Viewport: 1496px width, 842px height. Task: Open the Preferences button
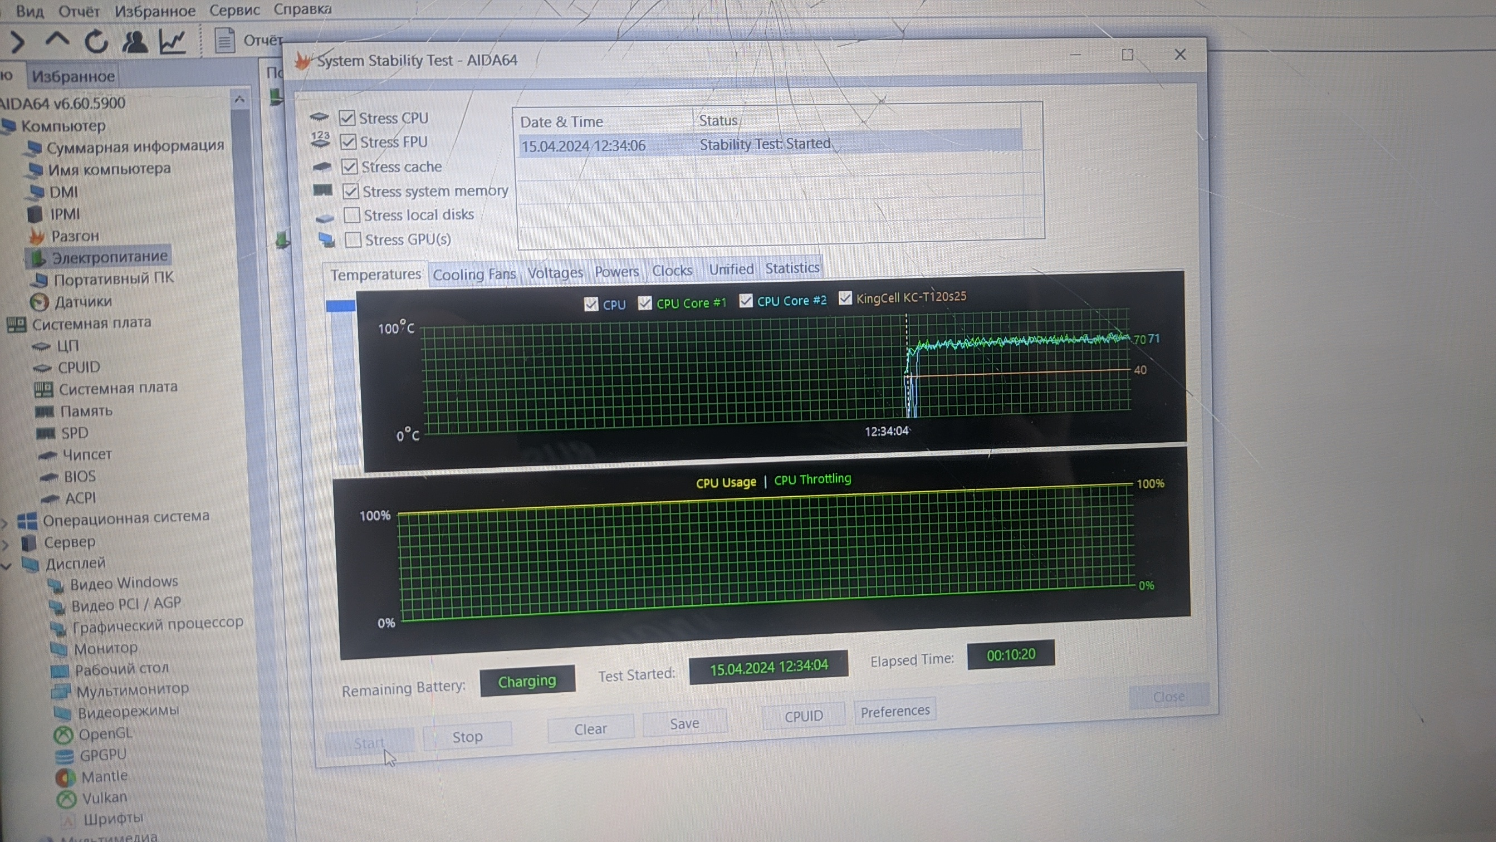[895, 711]
